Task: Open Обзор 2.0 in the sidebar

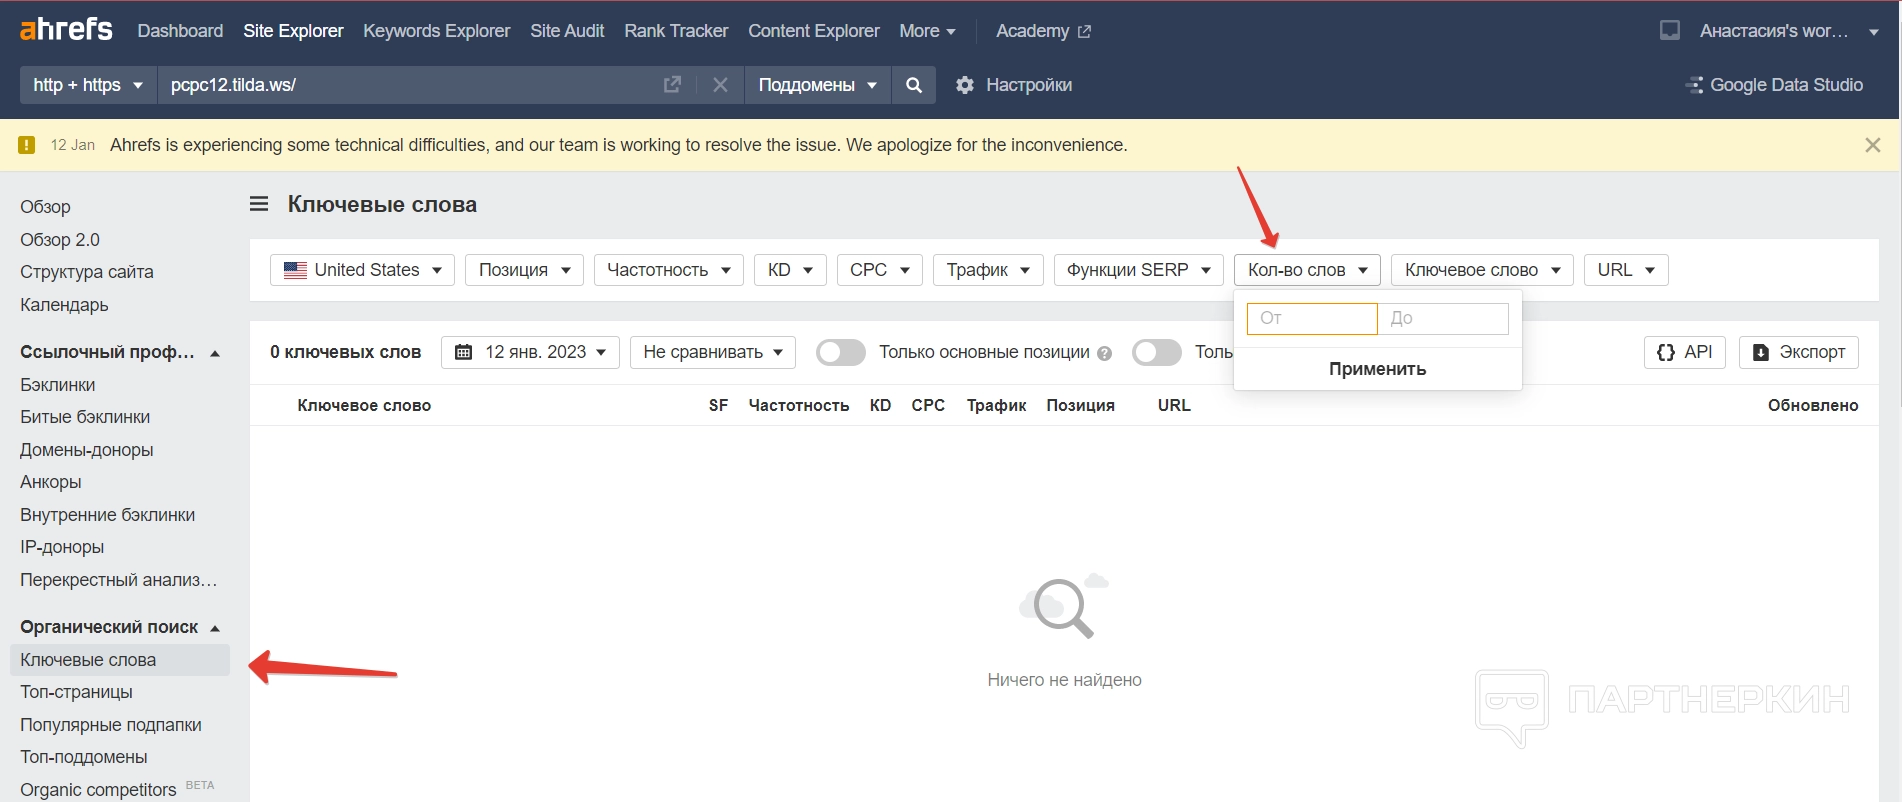Action: point(60,240)
